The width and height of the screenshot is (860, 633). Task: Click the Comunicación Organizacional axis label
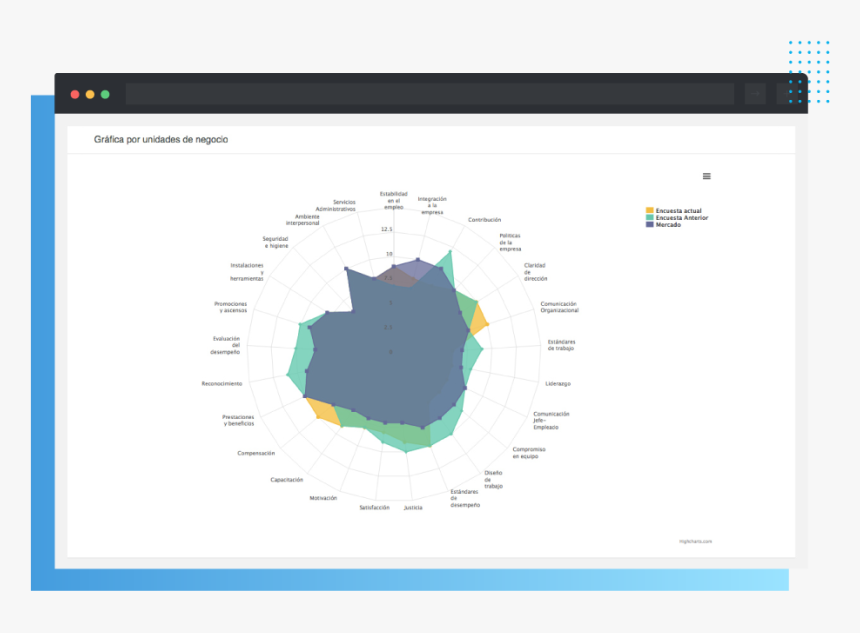click(x=559, y=307)
